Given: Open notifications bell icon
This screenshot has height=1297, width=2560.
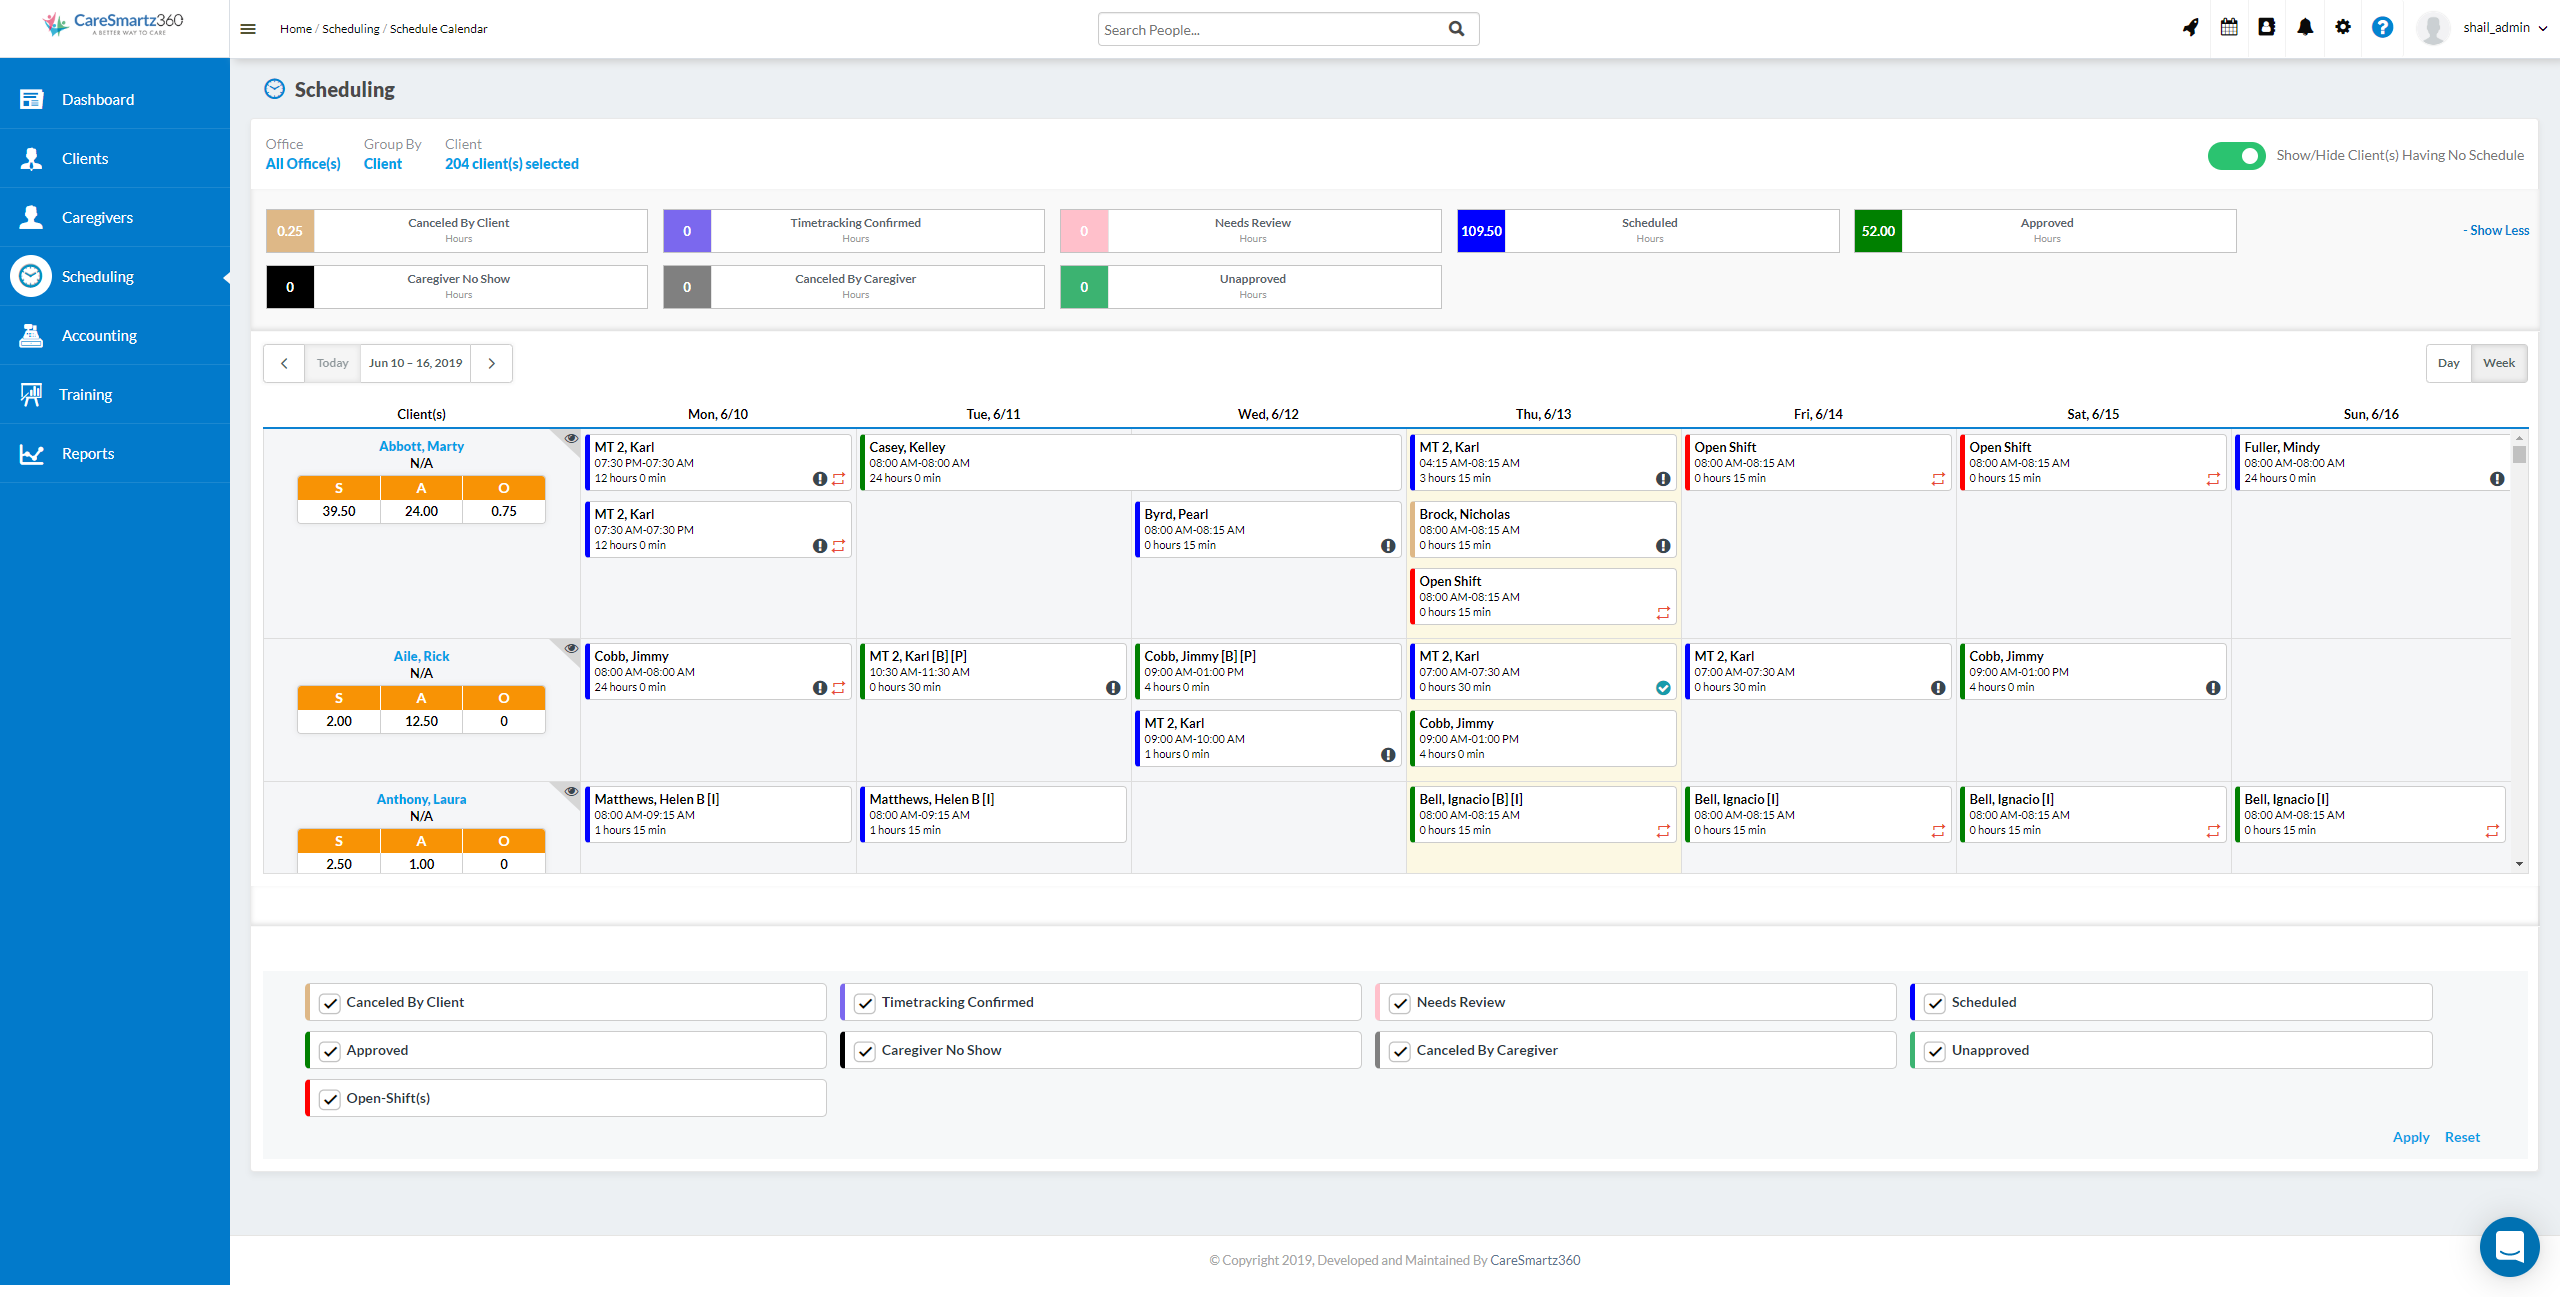Looking at the screenshot, I should point(2305,28).
